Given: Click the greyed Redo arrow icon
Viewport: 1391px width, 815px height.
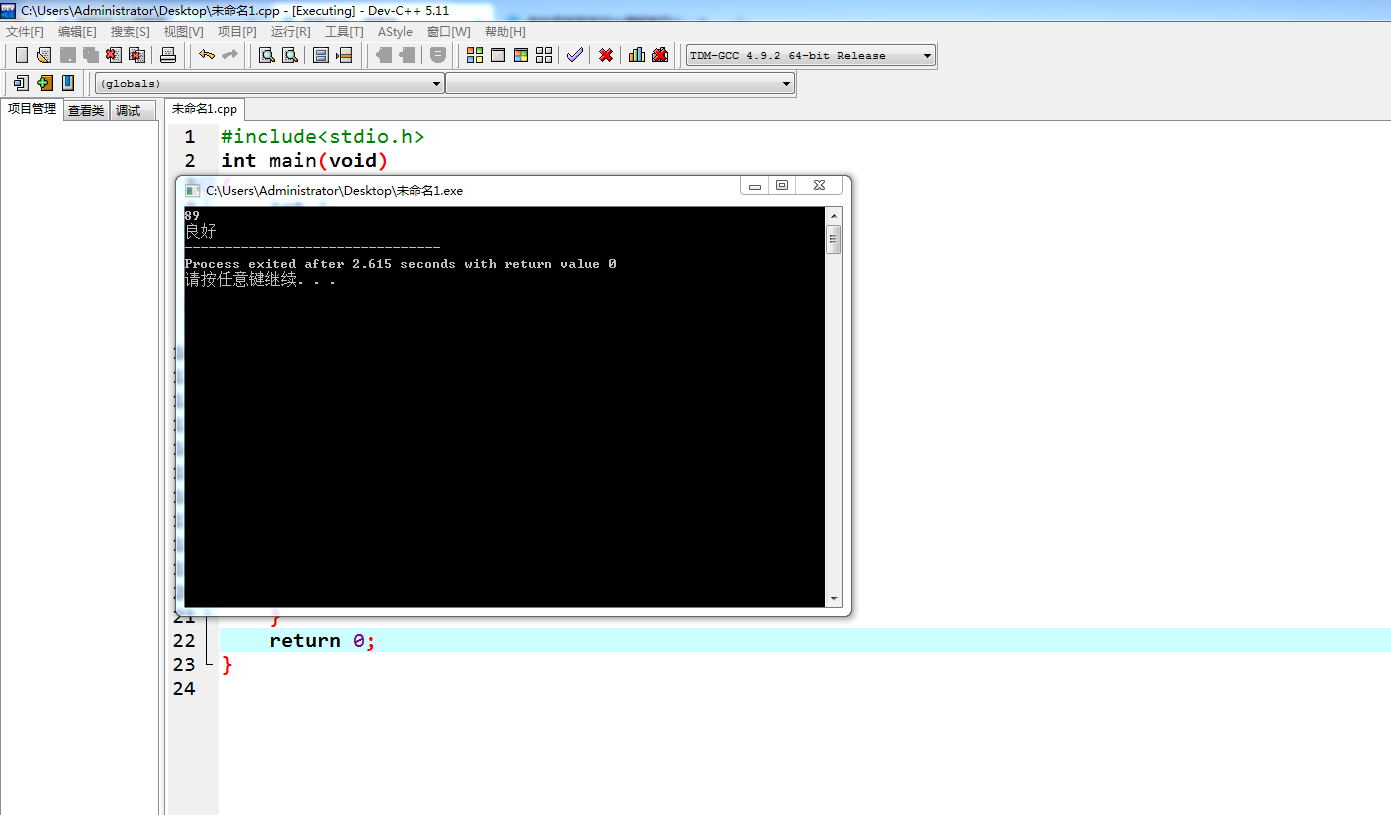Looking at the screenshot, I should click(x=230, y=55).
